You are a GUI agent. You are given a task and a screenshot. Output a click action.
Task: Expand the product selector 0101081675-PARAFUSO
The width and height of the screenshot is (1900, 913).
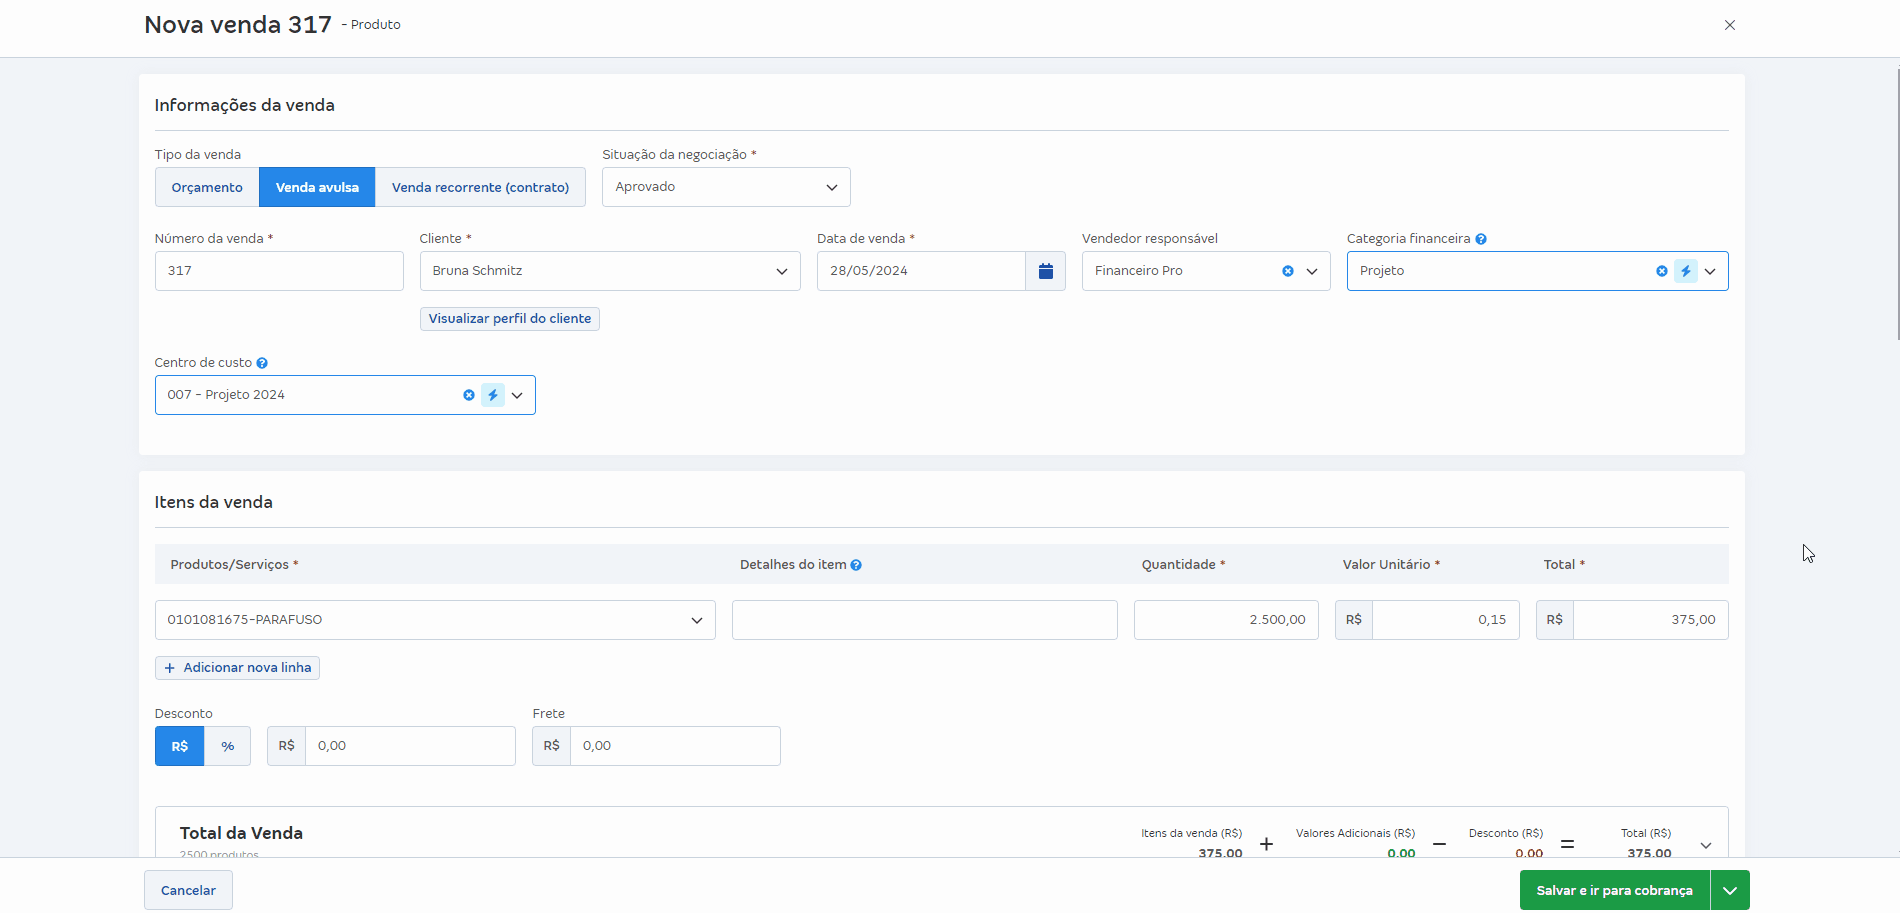435,620
